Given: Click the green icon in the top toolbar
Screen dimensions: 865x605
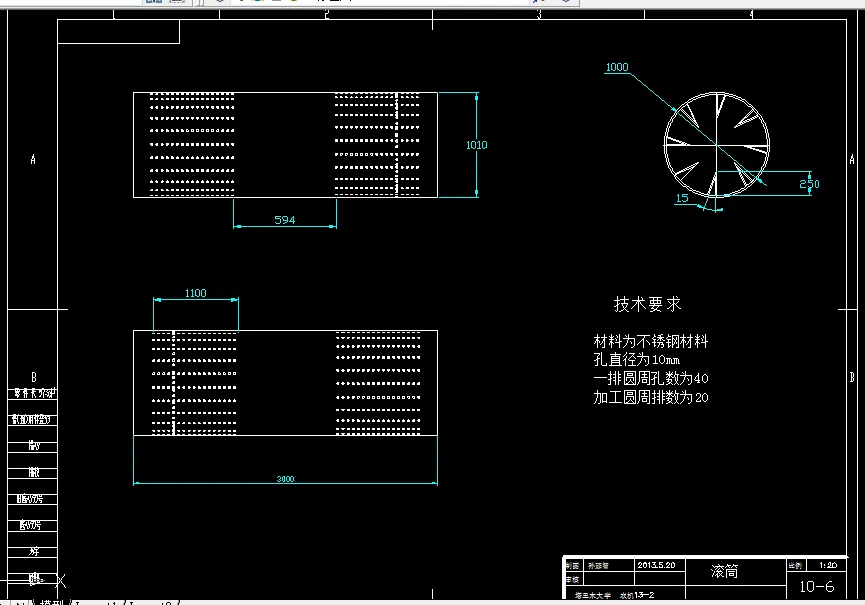Looking at the screenshot, I should [x=295, y=2].
